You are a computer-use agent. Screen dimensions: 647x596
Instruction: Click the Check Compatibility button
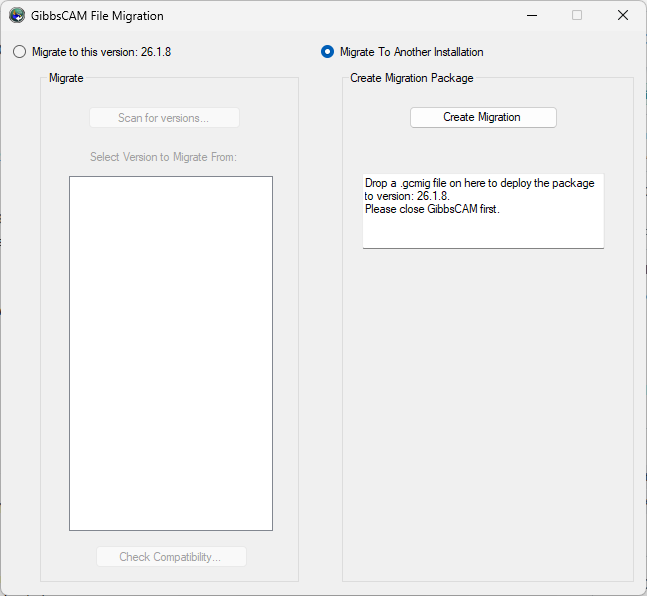pos(171,557)
